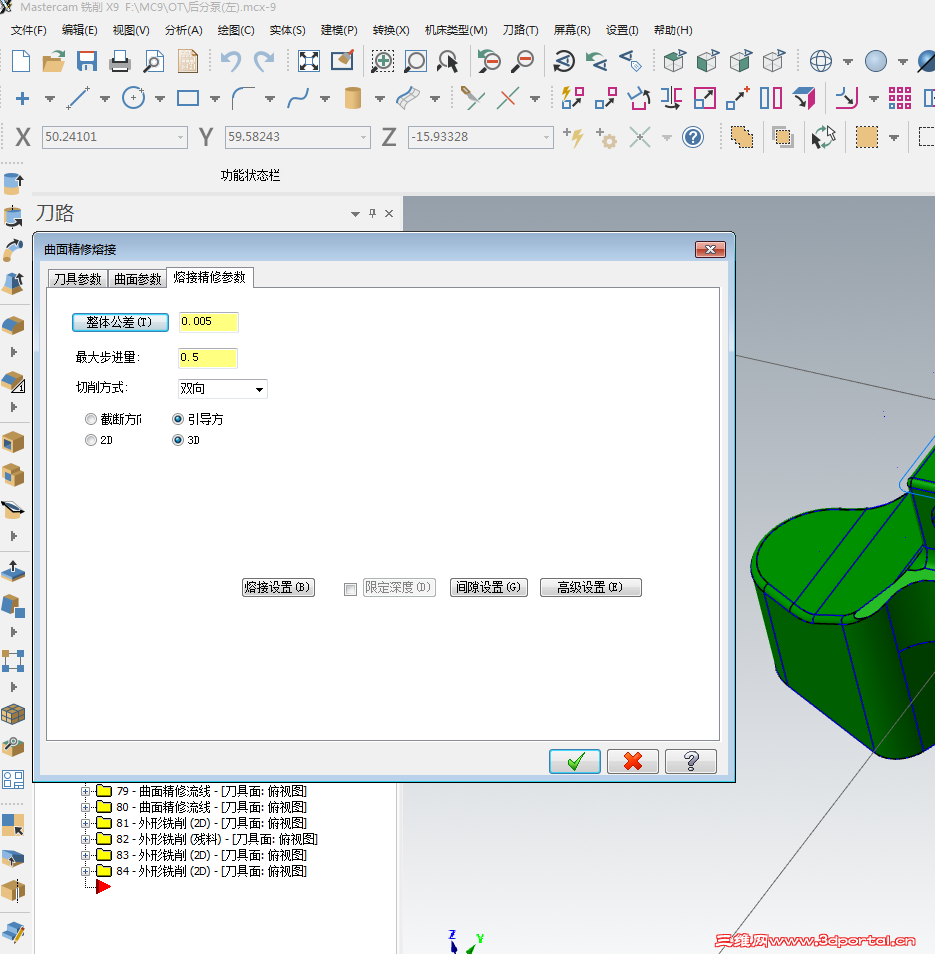Click the Trim/Break scissors icon
The height and width of the screenshot is (954, 935).
(x=473, y=98)
